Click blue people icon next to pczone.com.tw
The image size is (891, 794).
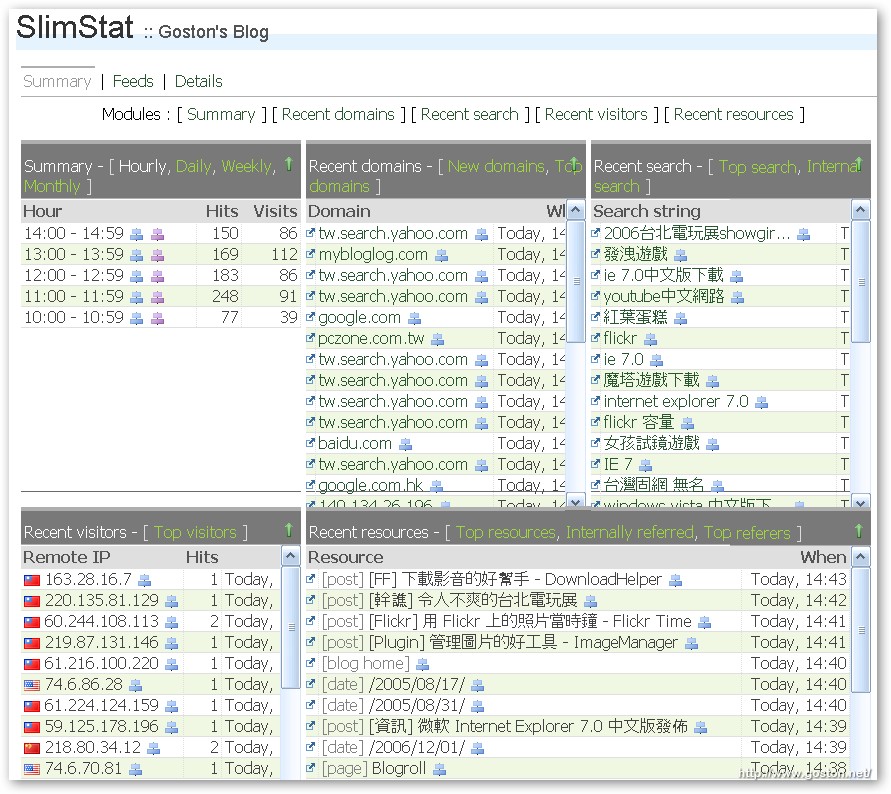click(438, 340)
